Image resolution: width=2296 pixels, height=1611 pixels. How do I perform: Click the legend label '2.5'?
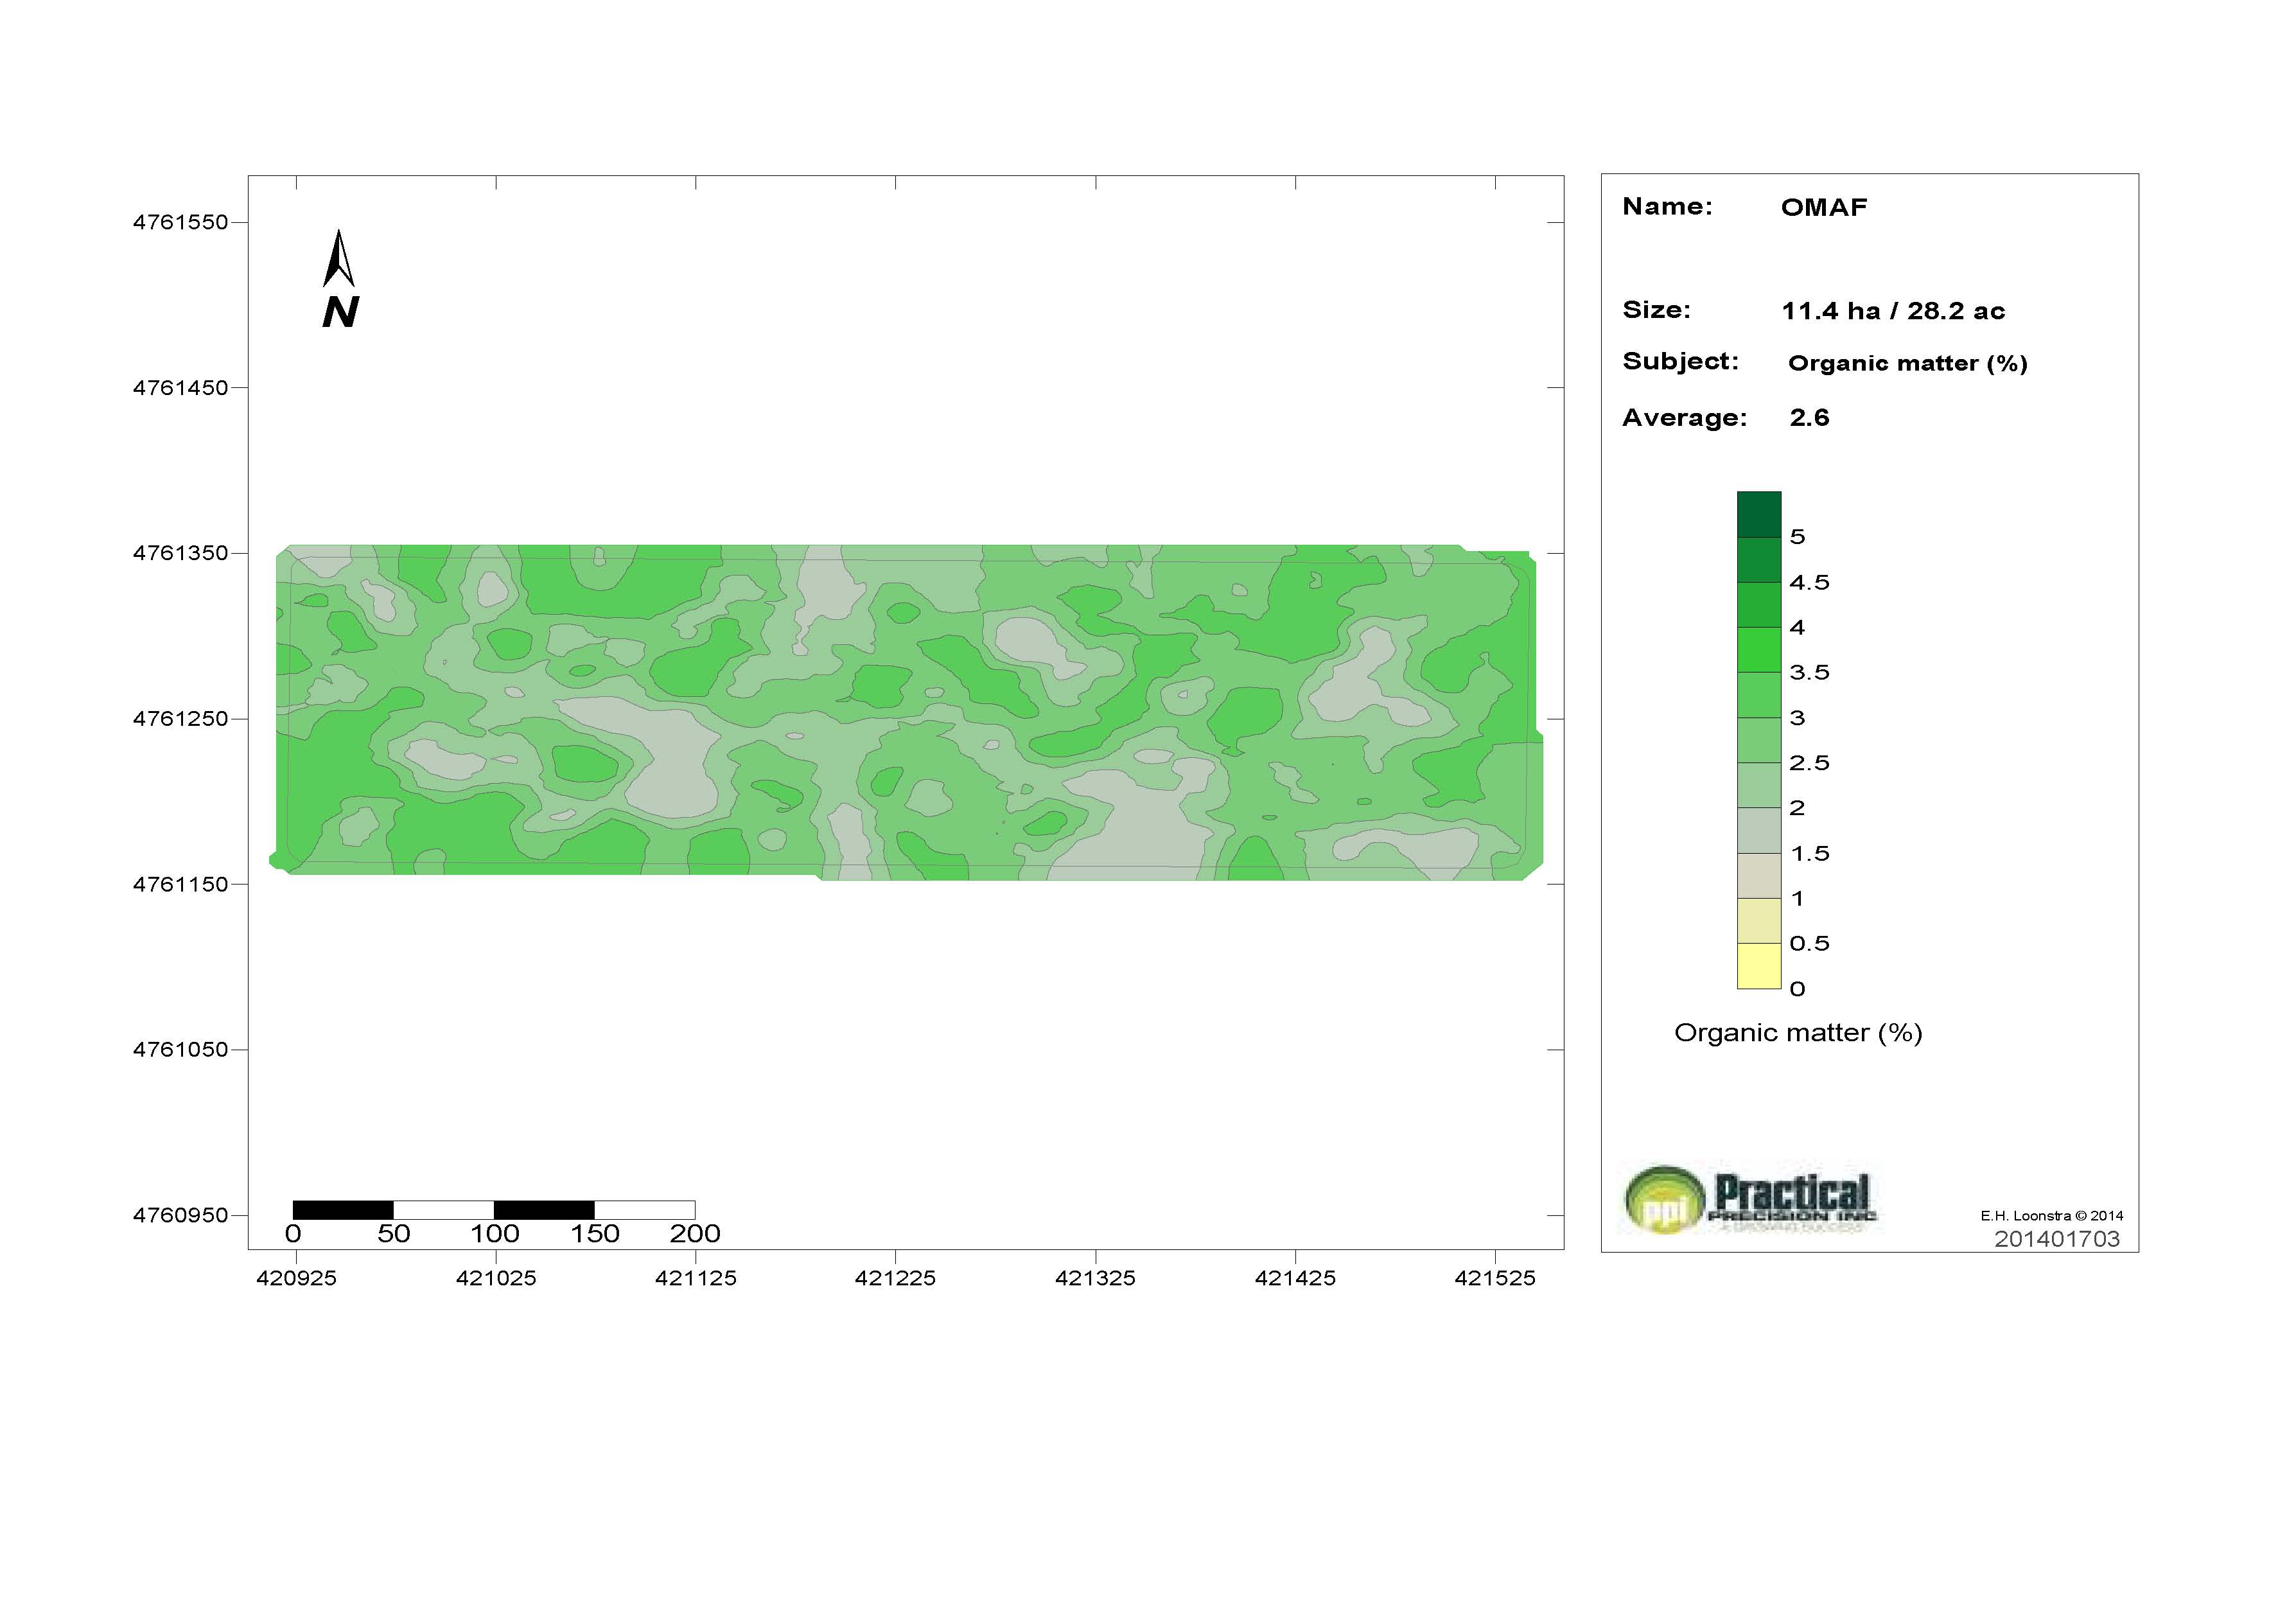click(x=1809, y=763)
